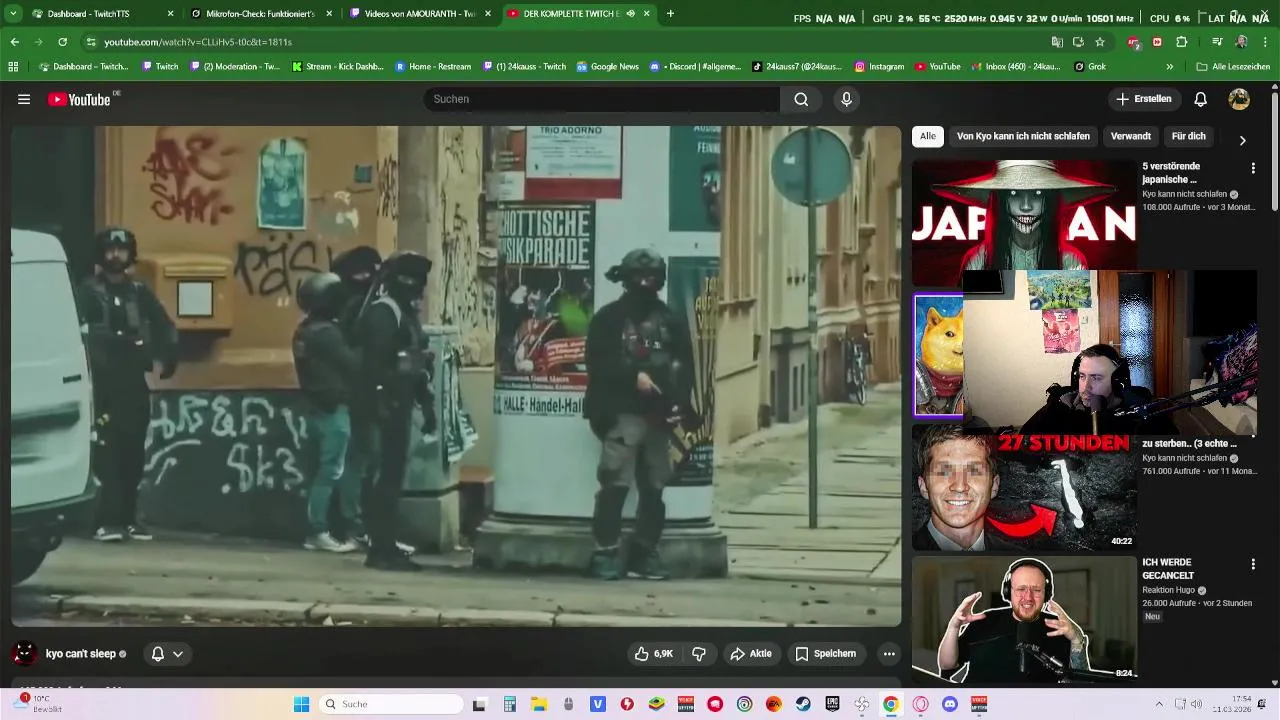Select the 'Für dich' filter chip
Viewport: 1280px width, 720px height.
coord(1189,136)
